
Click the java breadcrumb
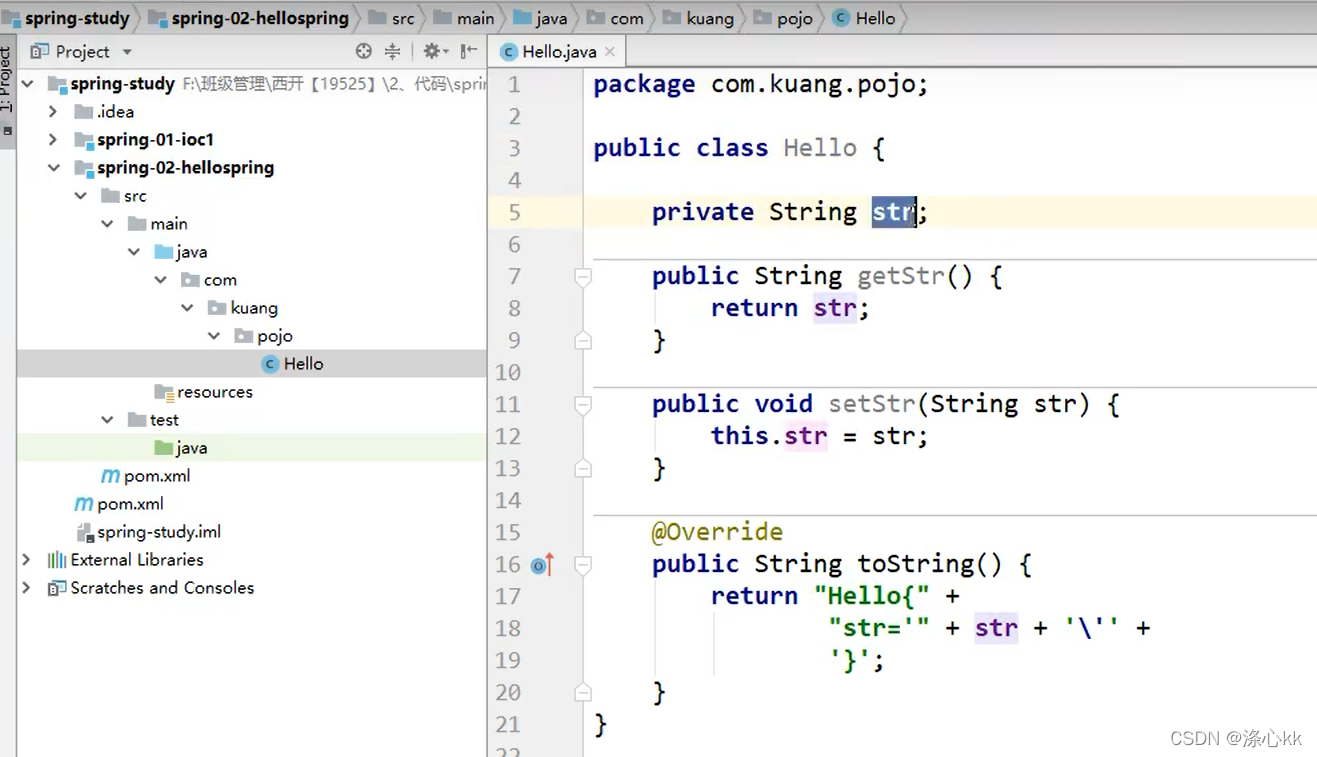[540, 18]
